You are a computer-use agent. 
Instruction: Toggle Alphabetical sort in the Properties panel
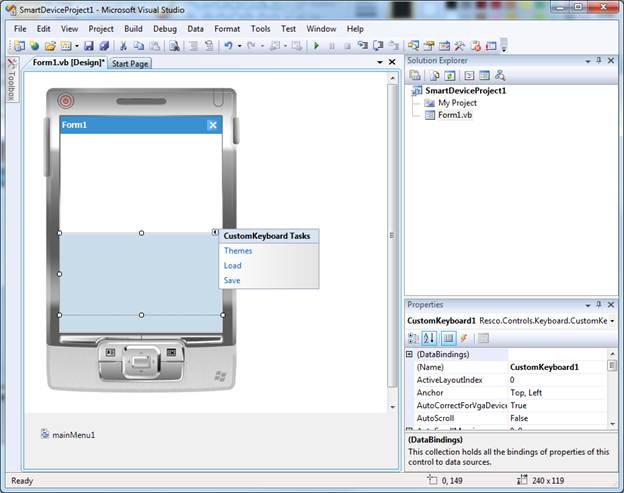pyautogui.click(x=430, y=338)
